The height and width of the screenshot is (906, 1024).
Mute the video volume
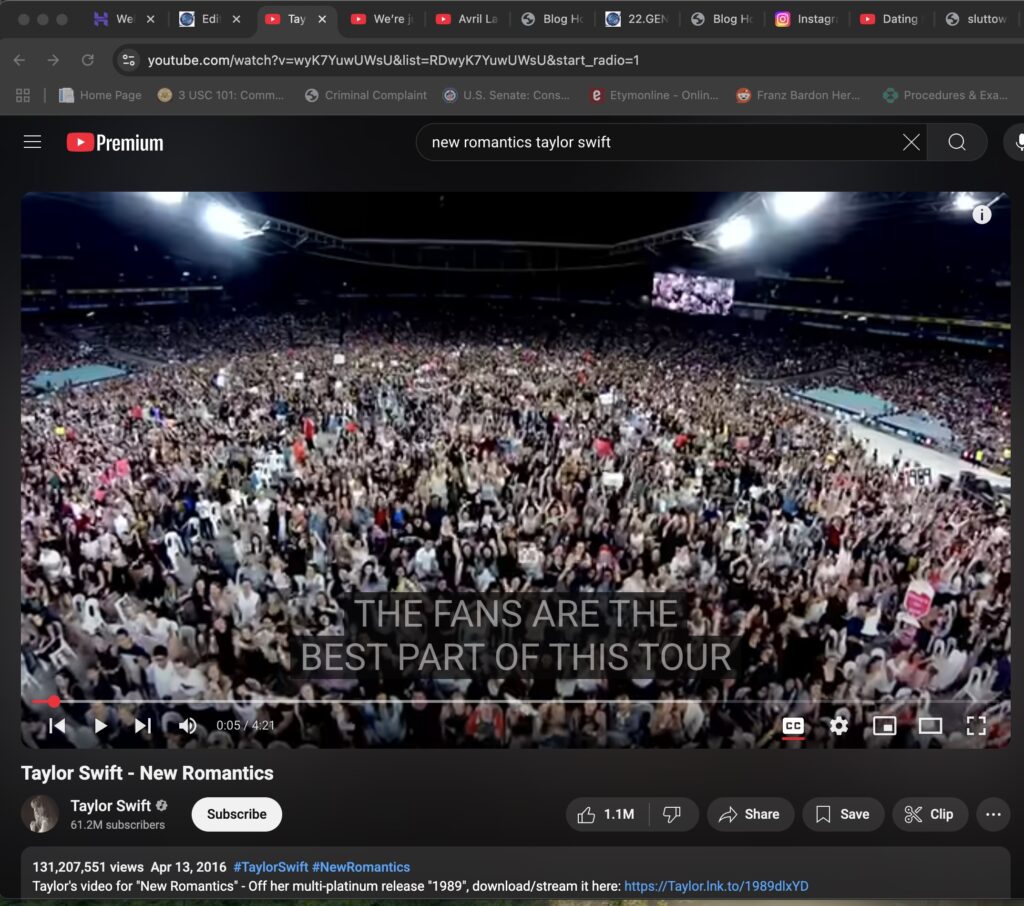(187, 726)
